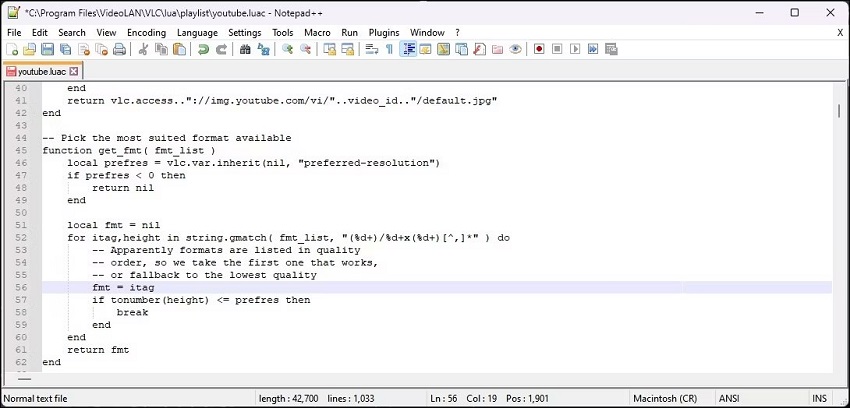850x408 pixels.
Task: Open the Search menu
Action: [72, 33]
